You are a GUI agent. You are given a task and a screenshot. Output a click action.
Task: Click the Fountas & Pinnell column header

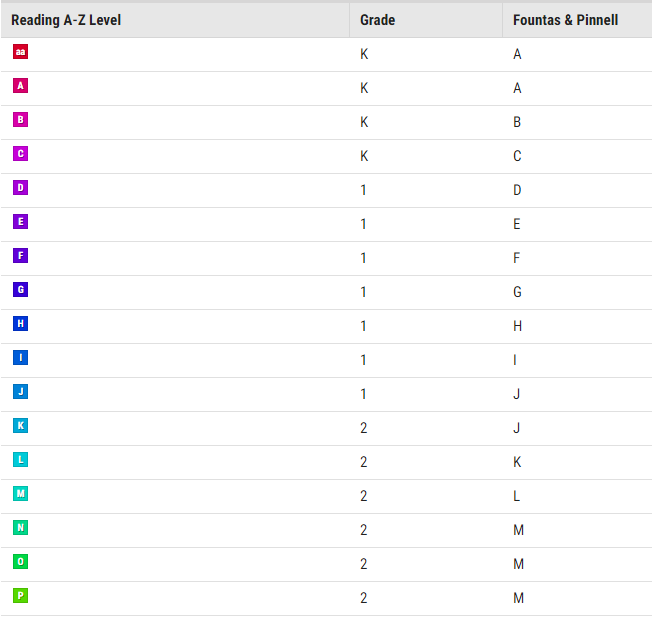pyautogui.click(x=565, y=20)
